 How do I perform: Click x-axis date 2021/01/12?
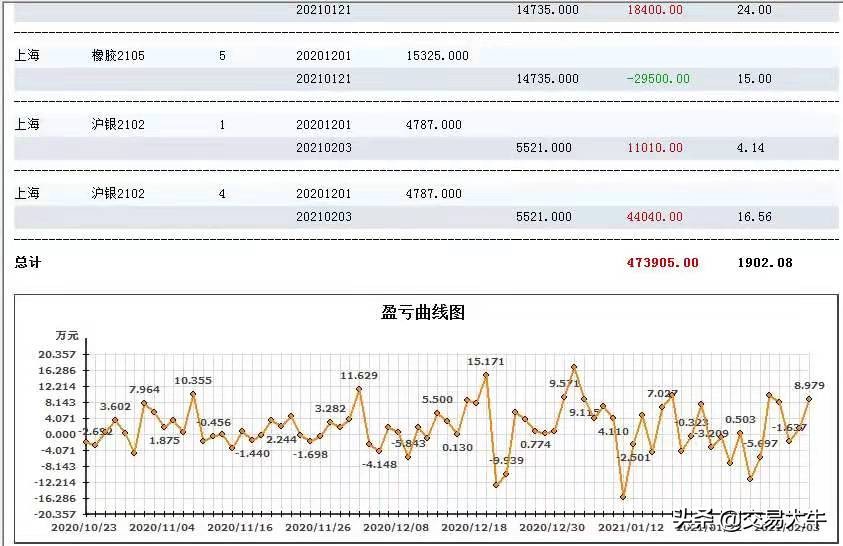coord(631,528)
